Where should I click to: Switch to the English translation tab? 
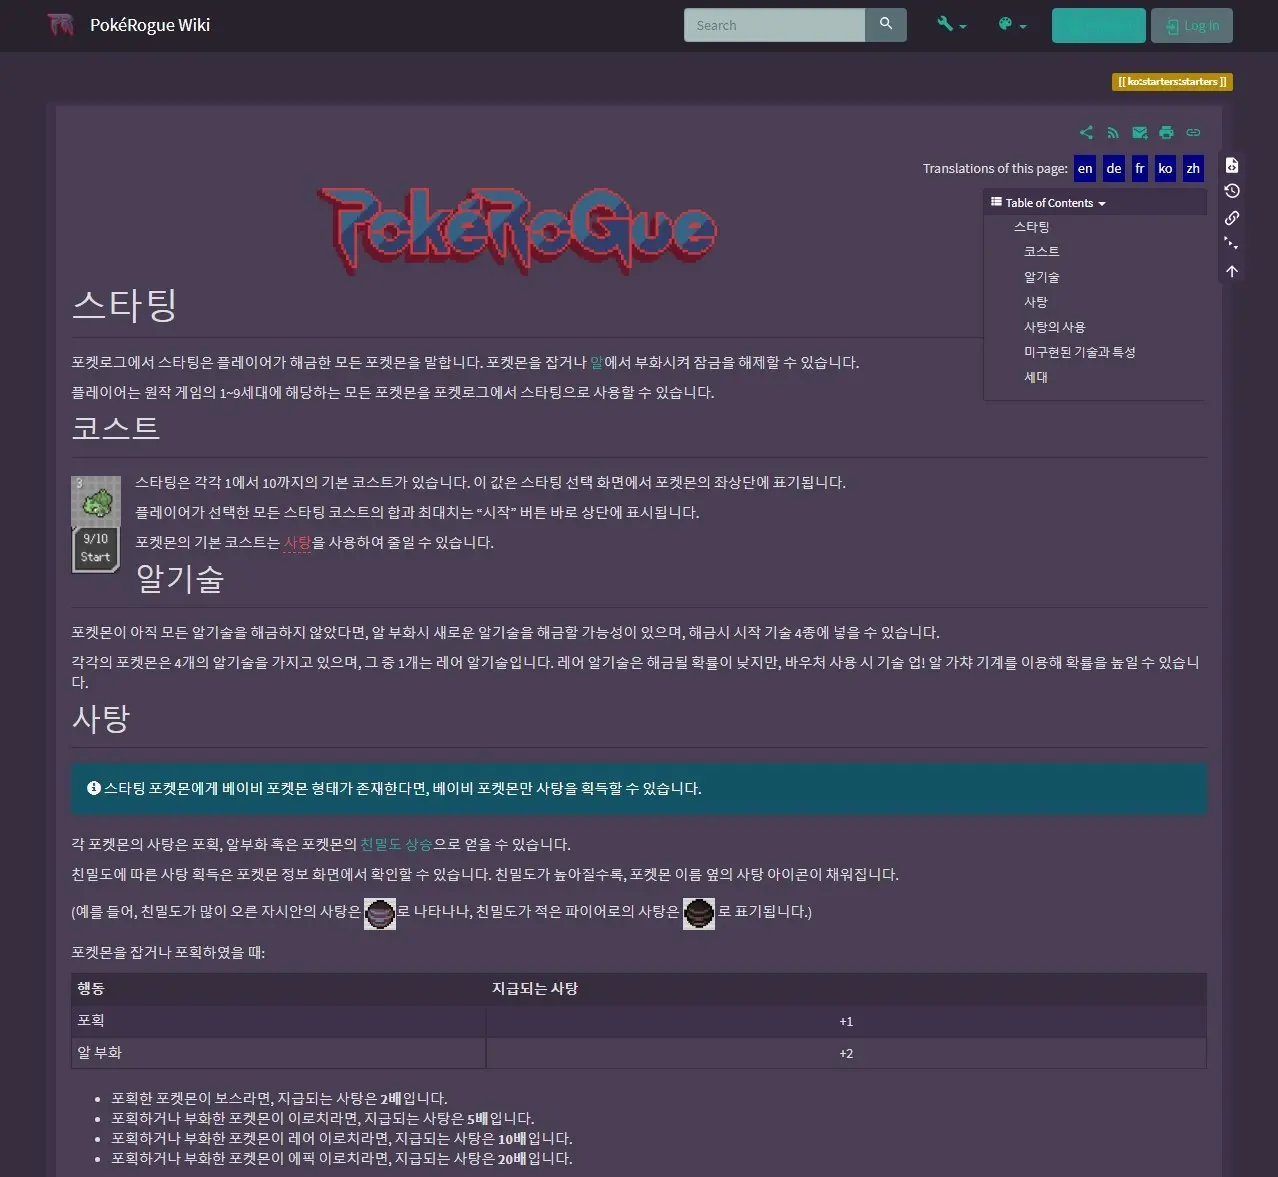[1084, 168]
